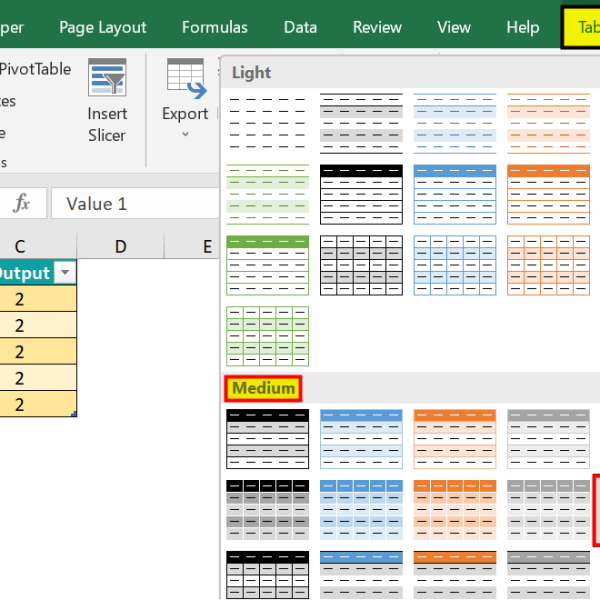600x600 pixels.
Task: Select bottom-row Medium style with gray header
Action: (x=548, y=575)
